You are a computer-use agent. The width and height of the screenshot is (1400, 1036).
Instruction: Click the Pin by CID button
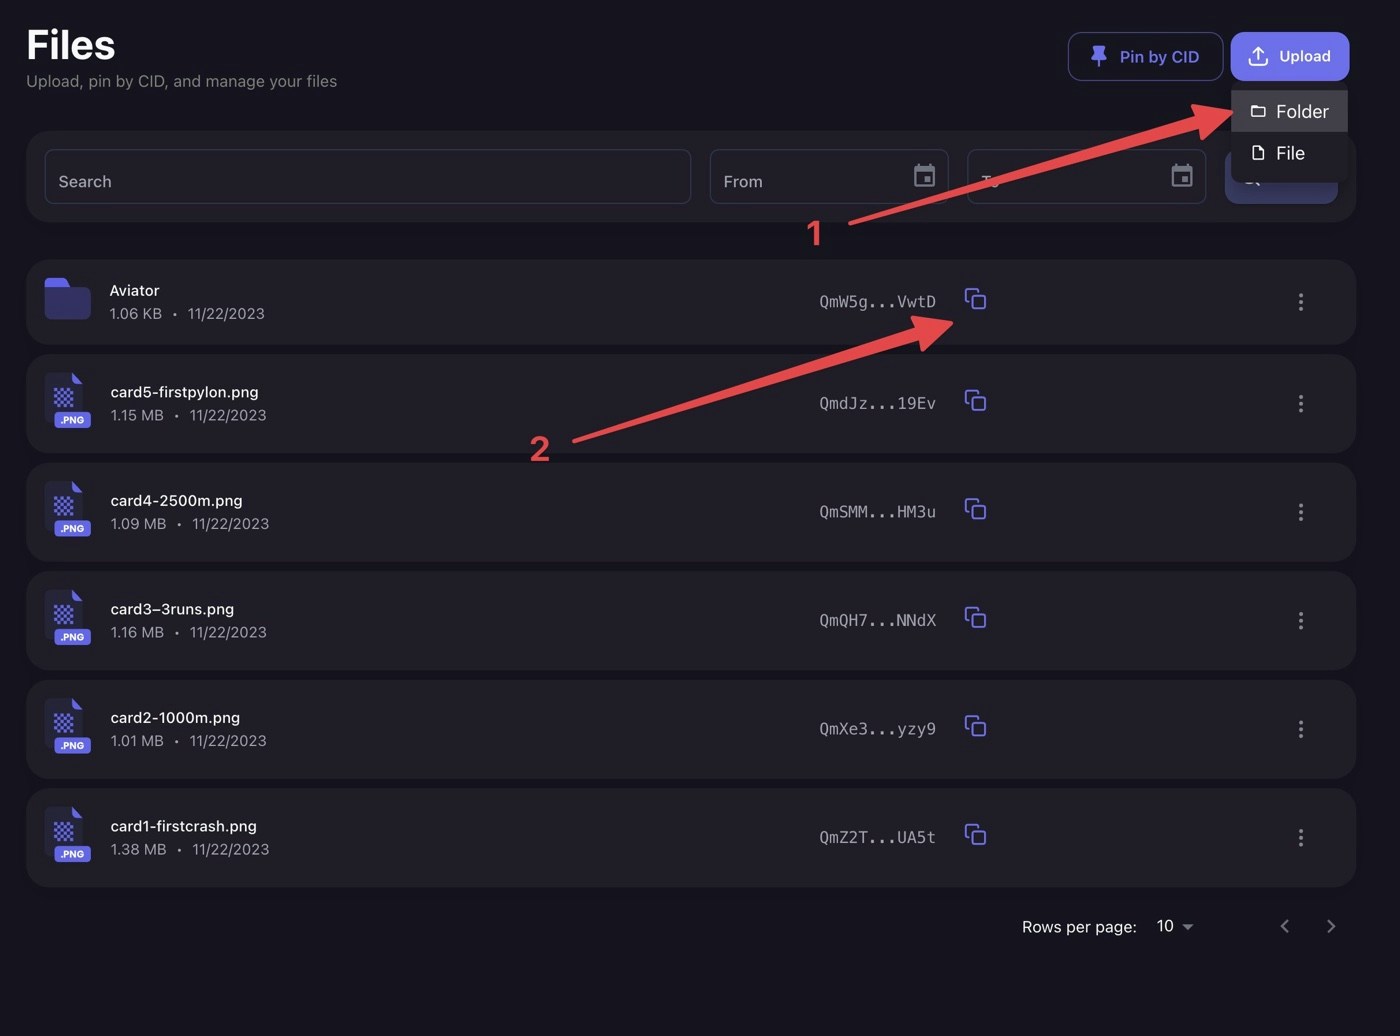tap(1145, 56)
